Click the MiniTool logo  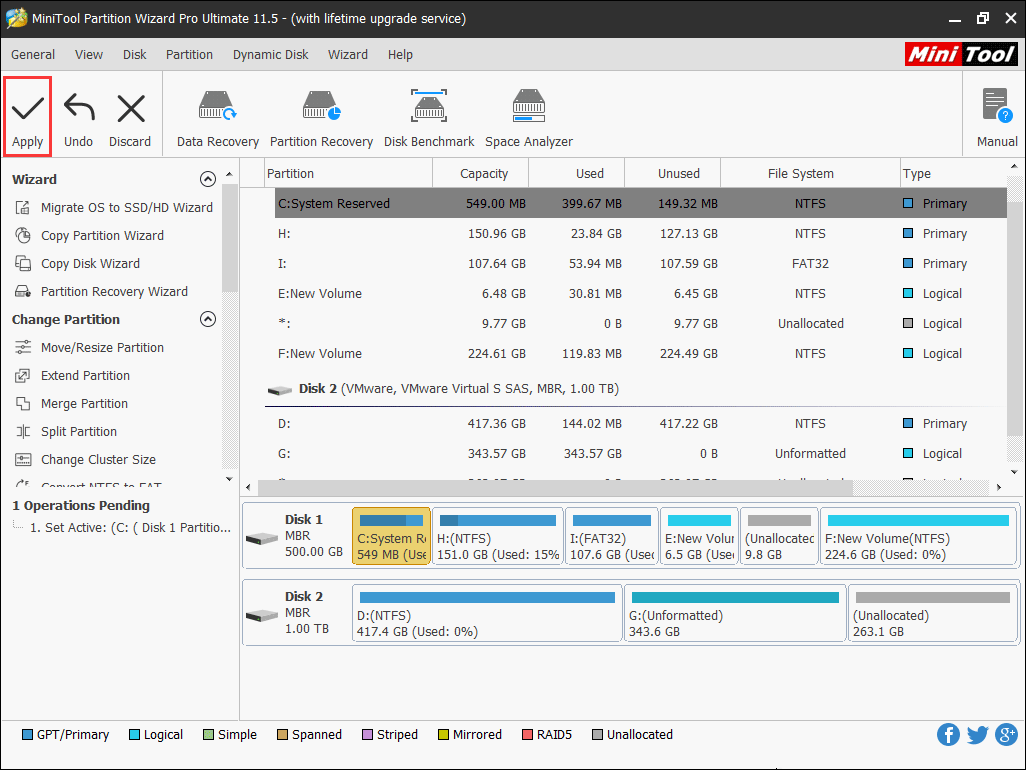point(961,54)
